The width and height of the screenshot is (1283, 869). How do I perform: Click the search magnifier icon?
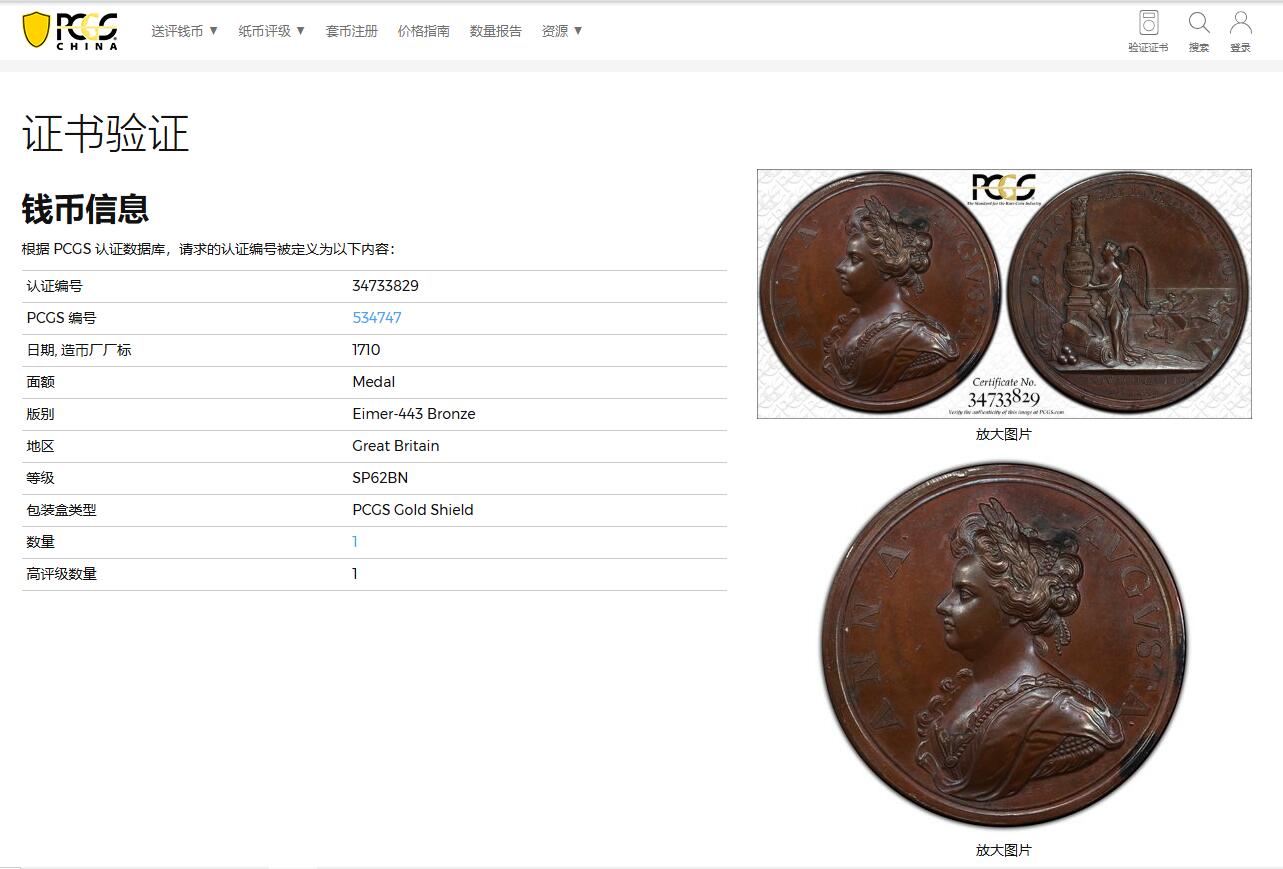pos(1198,24)
